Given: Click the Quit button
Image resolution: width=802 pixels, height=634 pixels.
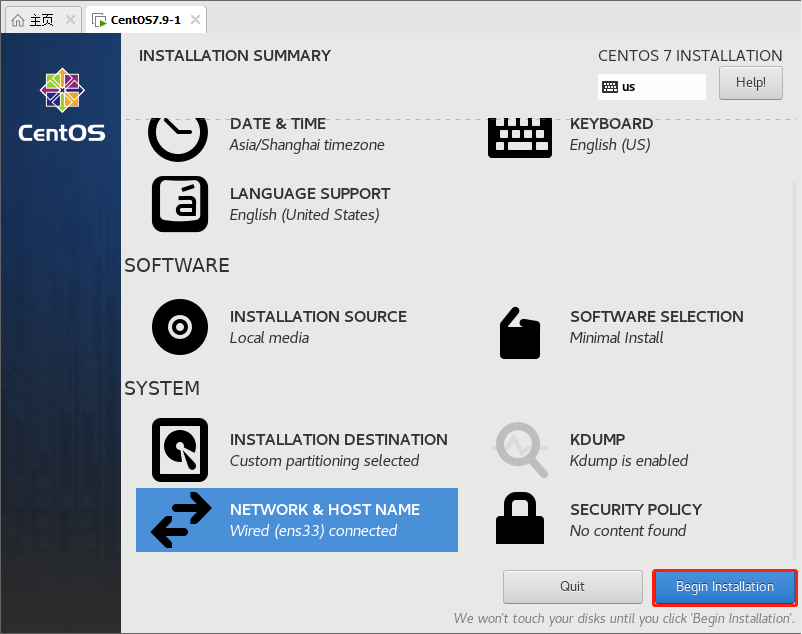Looking at the screenshot, I should coord(572,587).
